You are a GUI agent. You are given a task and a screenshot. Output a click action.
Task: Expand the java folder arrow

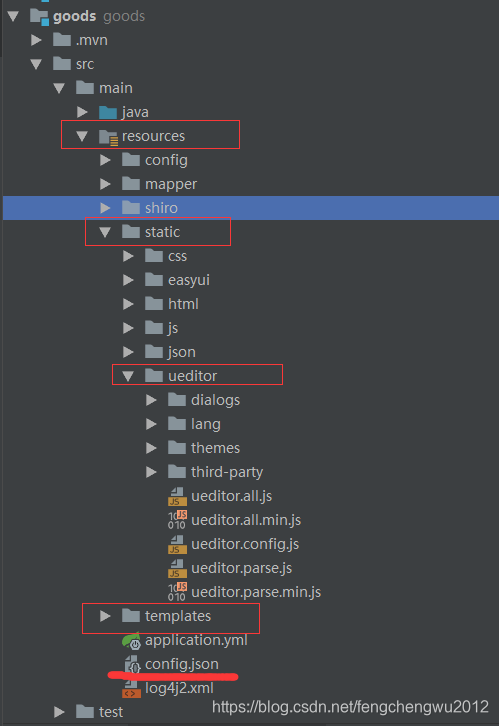tap(82, 112)
